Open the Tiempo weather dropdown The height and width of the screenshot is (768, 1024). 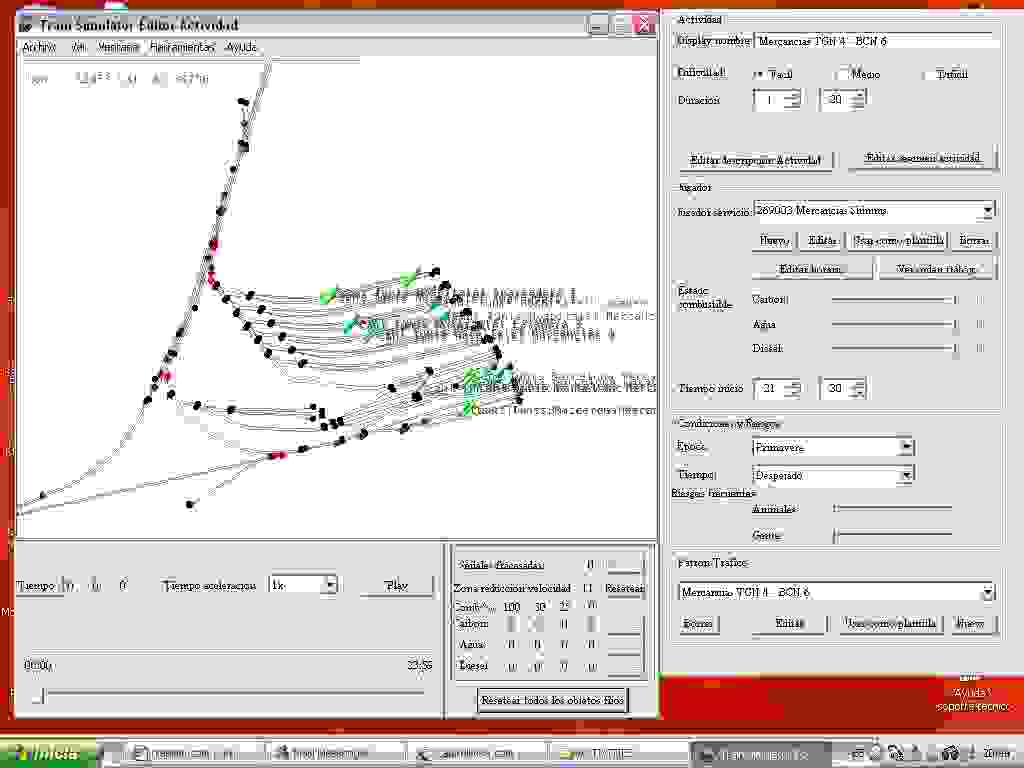905,475
